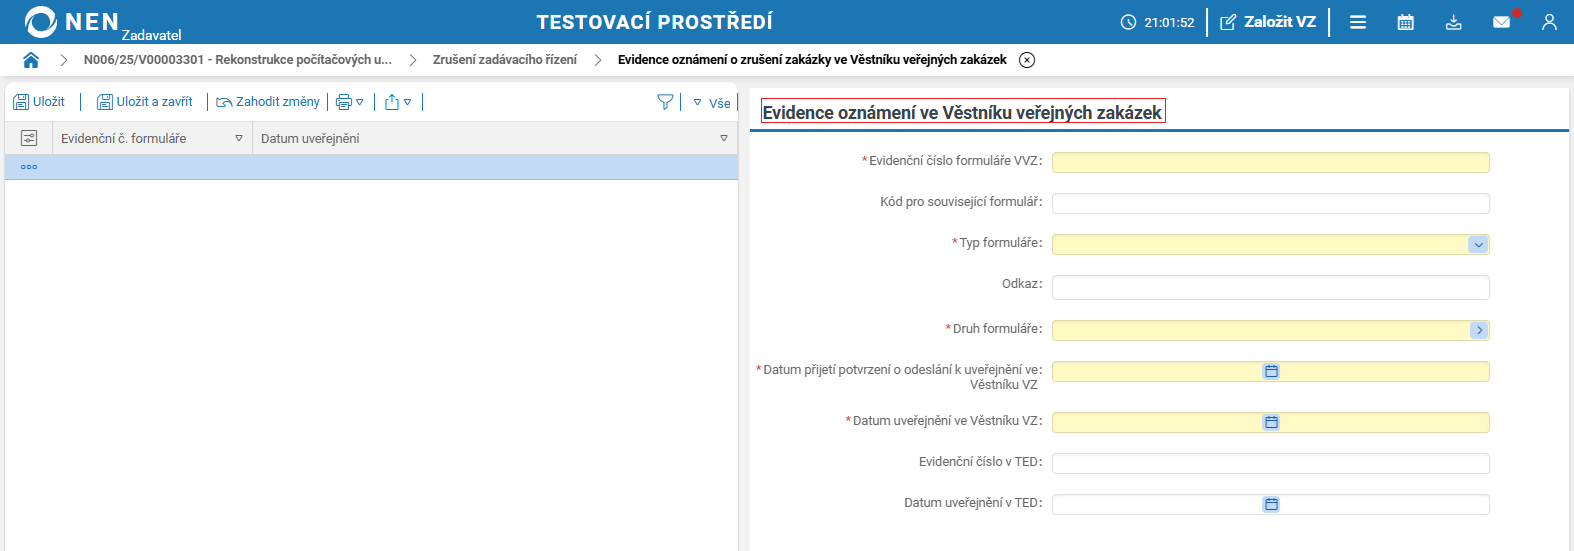Click the Zahodit změny button
The image size is (1574, 551).
pyautogui.click(x=268, y=102)
